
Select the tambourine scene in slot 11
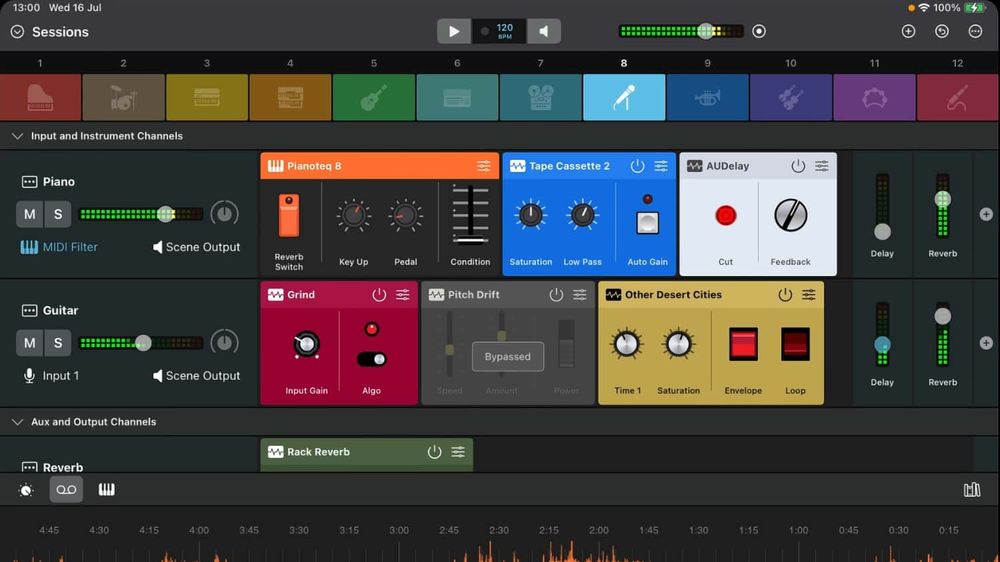874,97
